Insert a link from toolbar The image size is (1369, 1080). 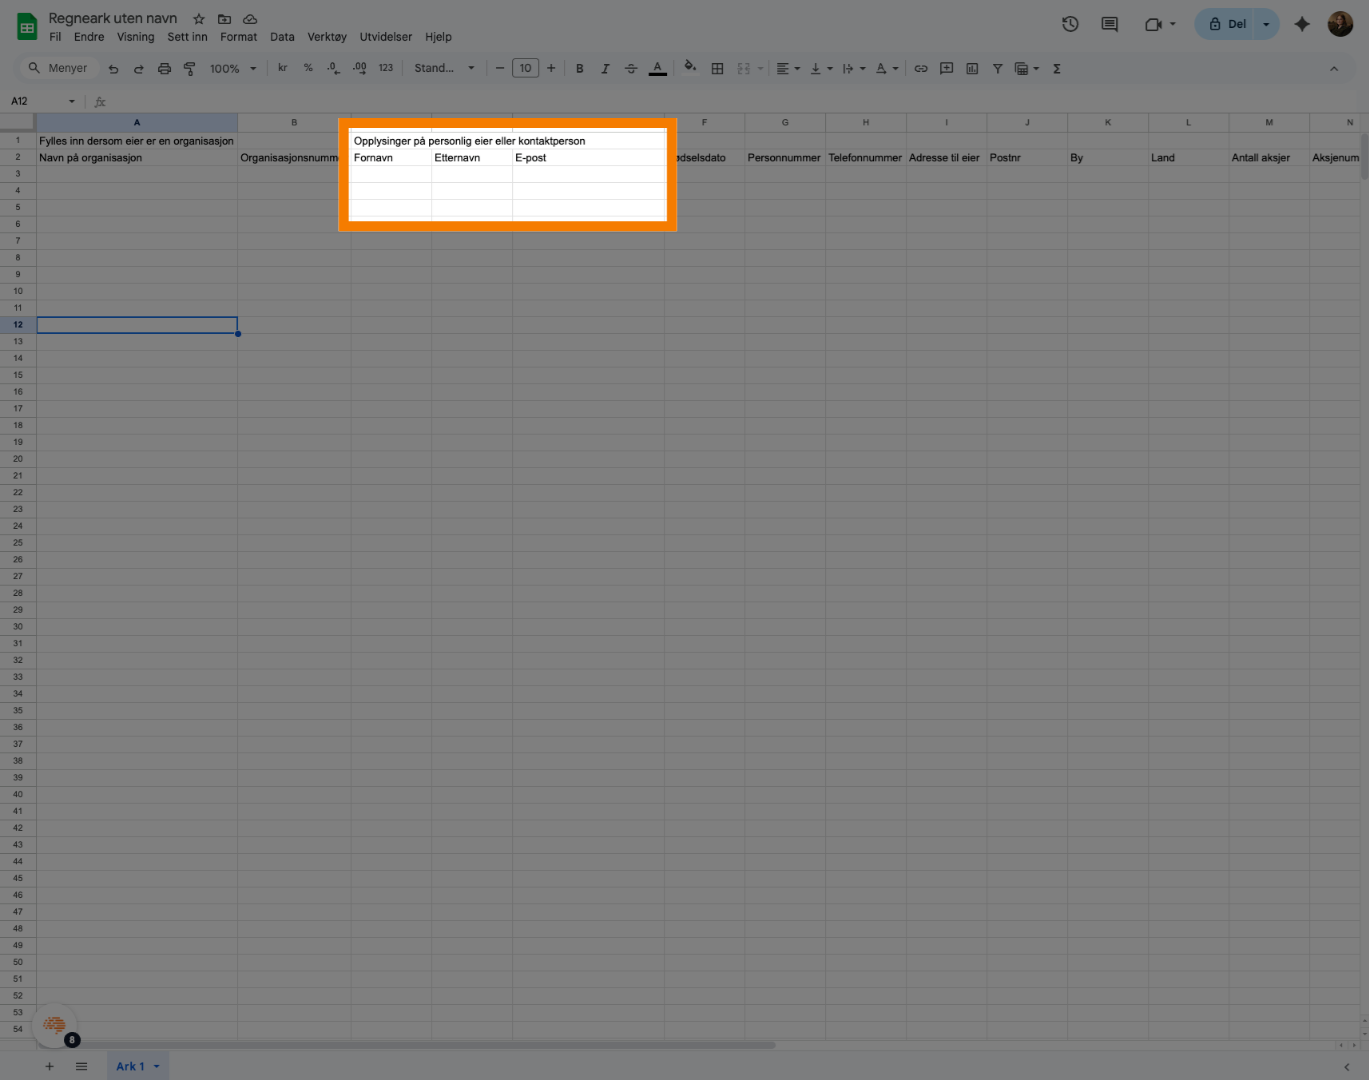pos(920,68)
